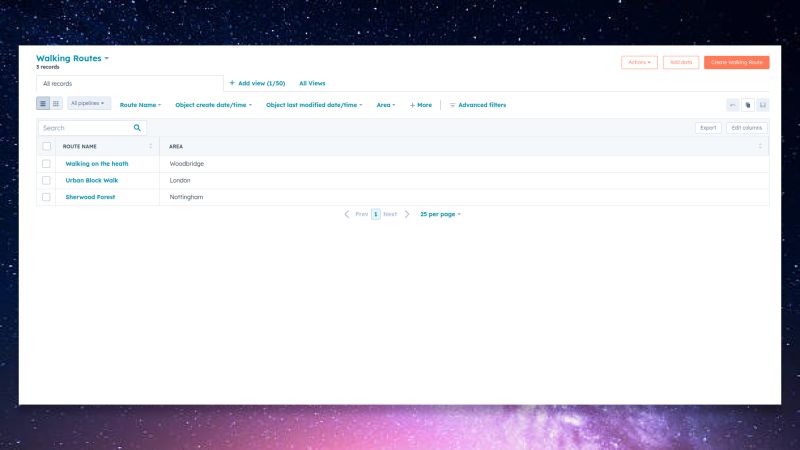Click Area column sort handle

click(x=760, y=146)
